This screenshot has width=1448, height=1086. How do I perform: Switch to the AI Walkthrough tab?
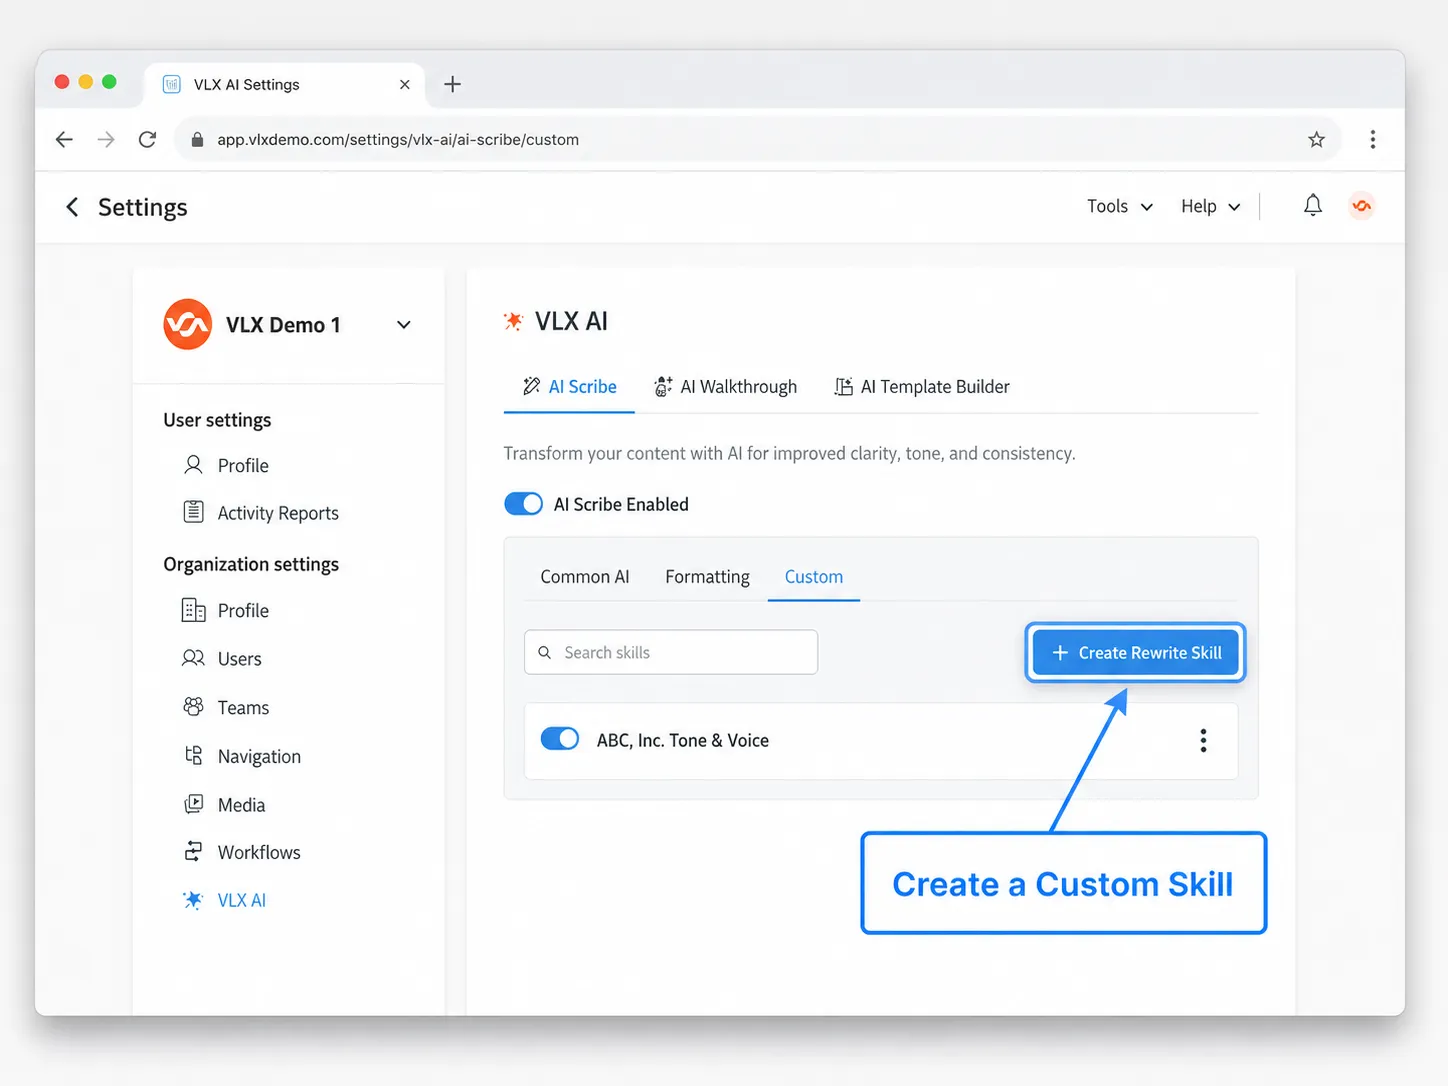(725, 387)
